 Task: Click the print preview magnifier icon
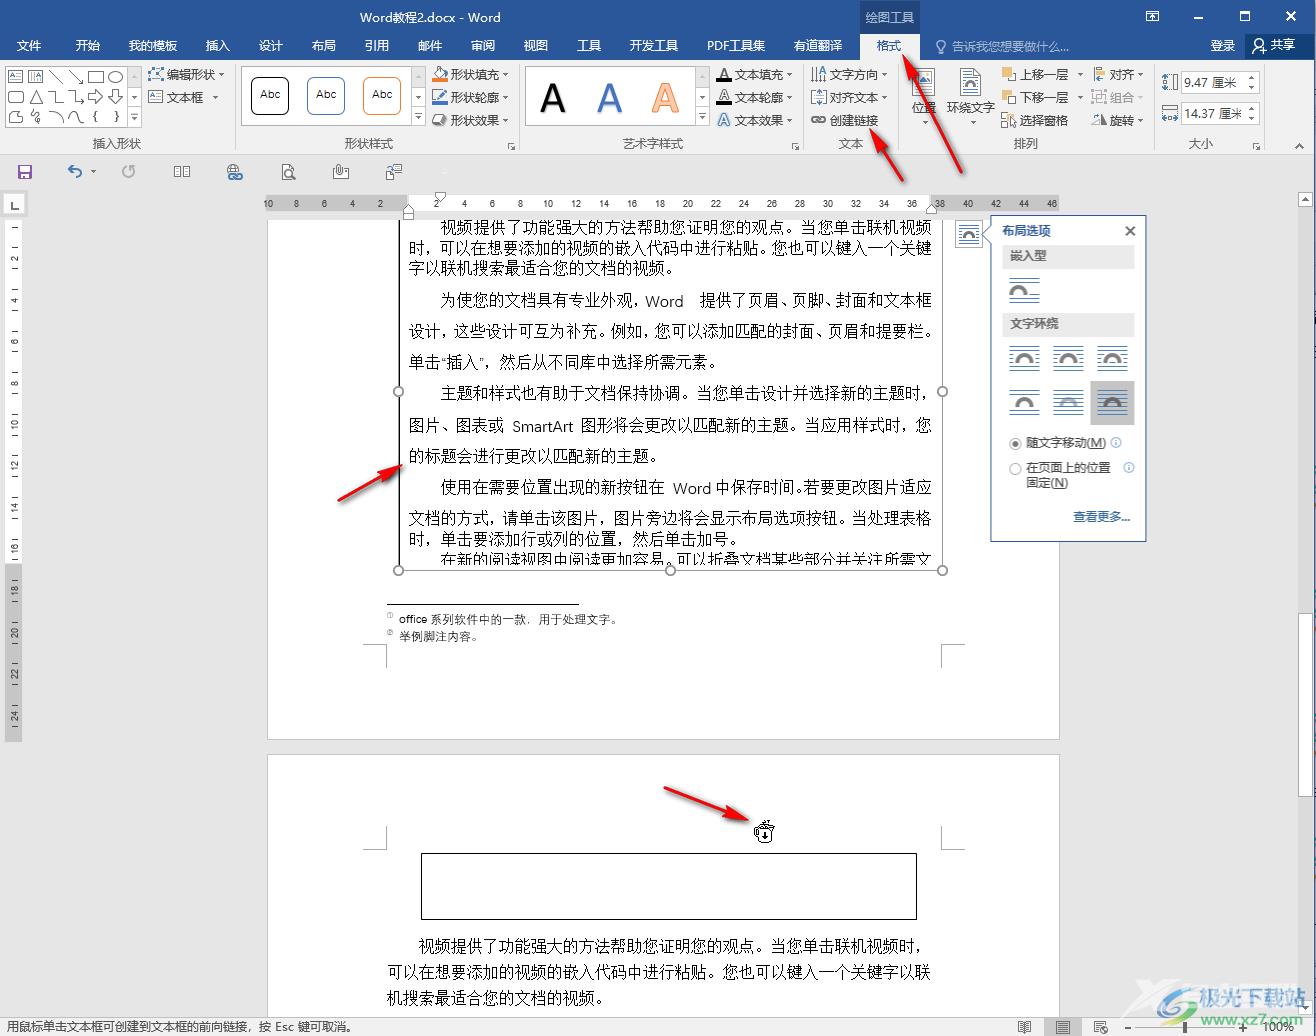pyautogui.click(x=288, y=172)
